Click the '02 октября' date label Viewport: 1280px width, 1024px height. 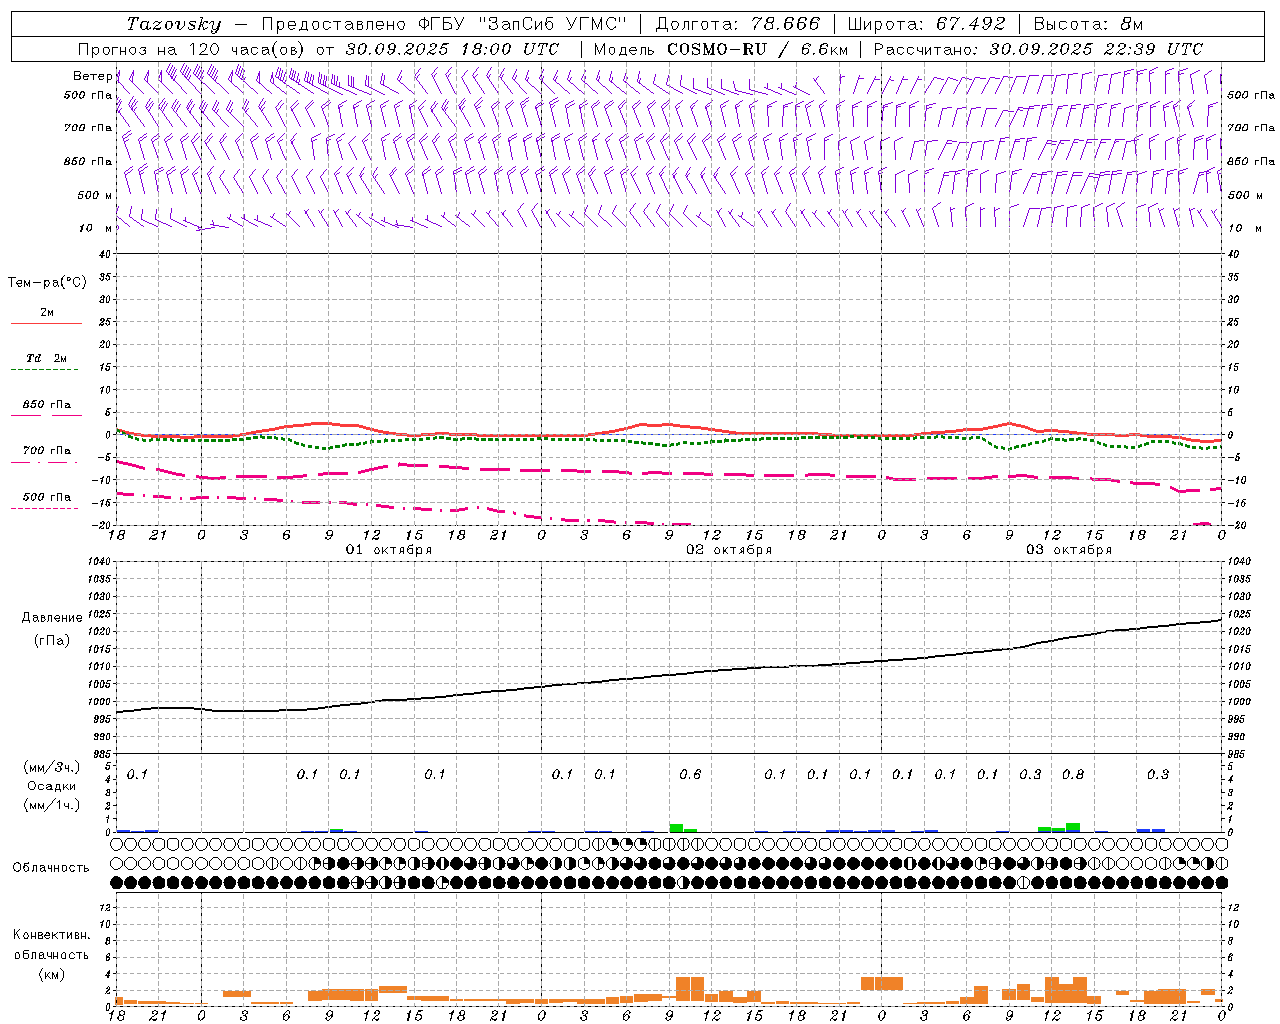728,550
